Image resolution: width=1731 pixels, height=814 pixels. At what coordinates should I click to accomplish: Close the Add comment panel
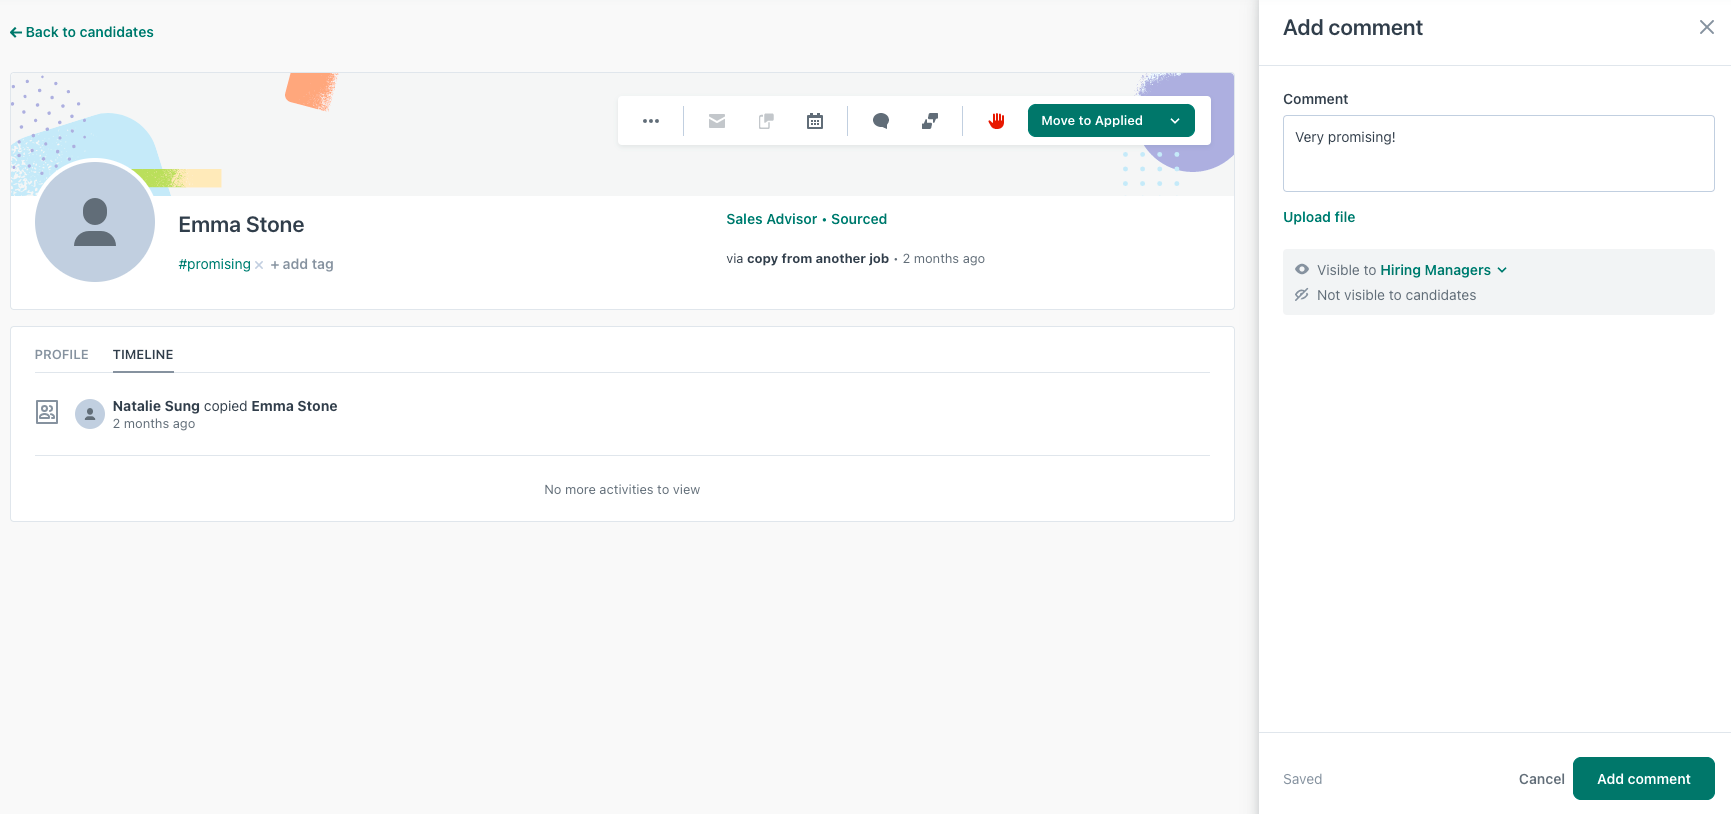coord(1707,28)
